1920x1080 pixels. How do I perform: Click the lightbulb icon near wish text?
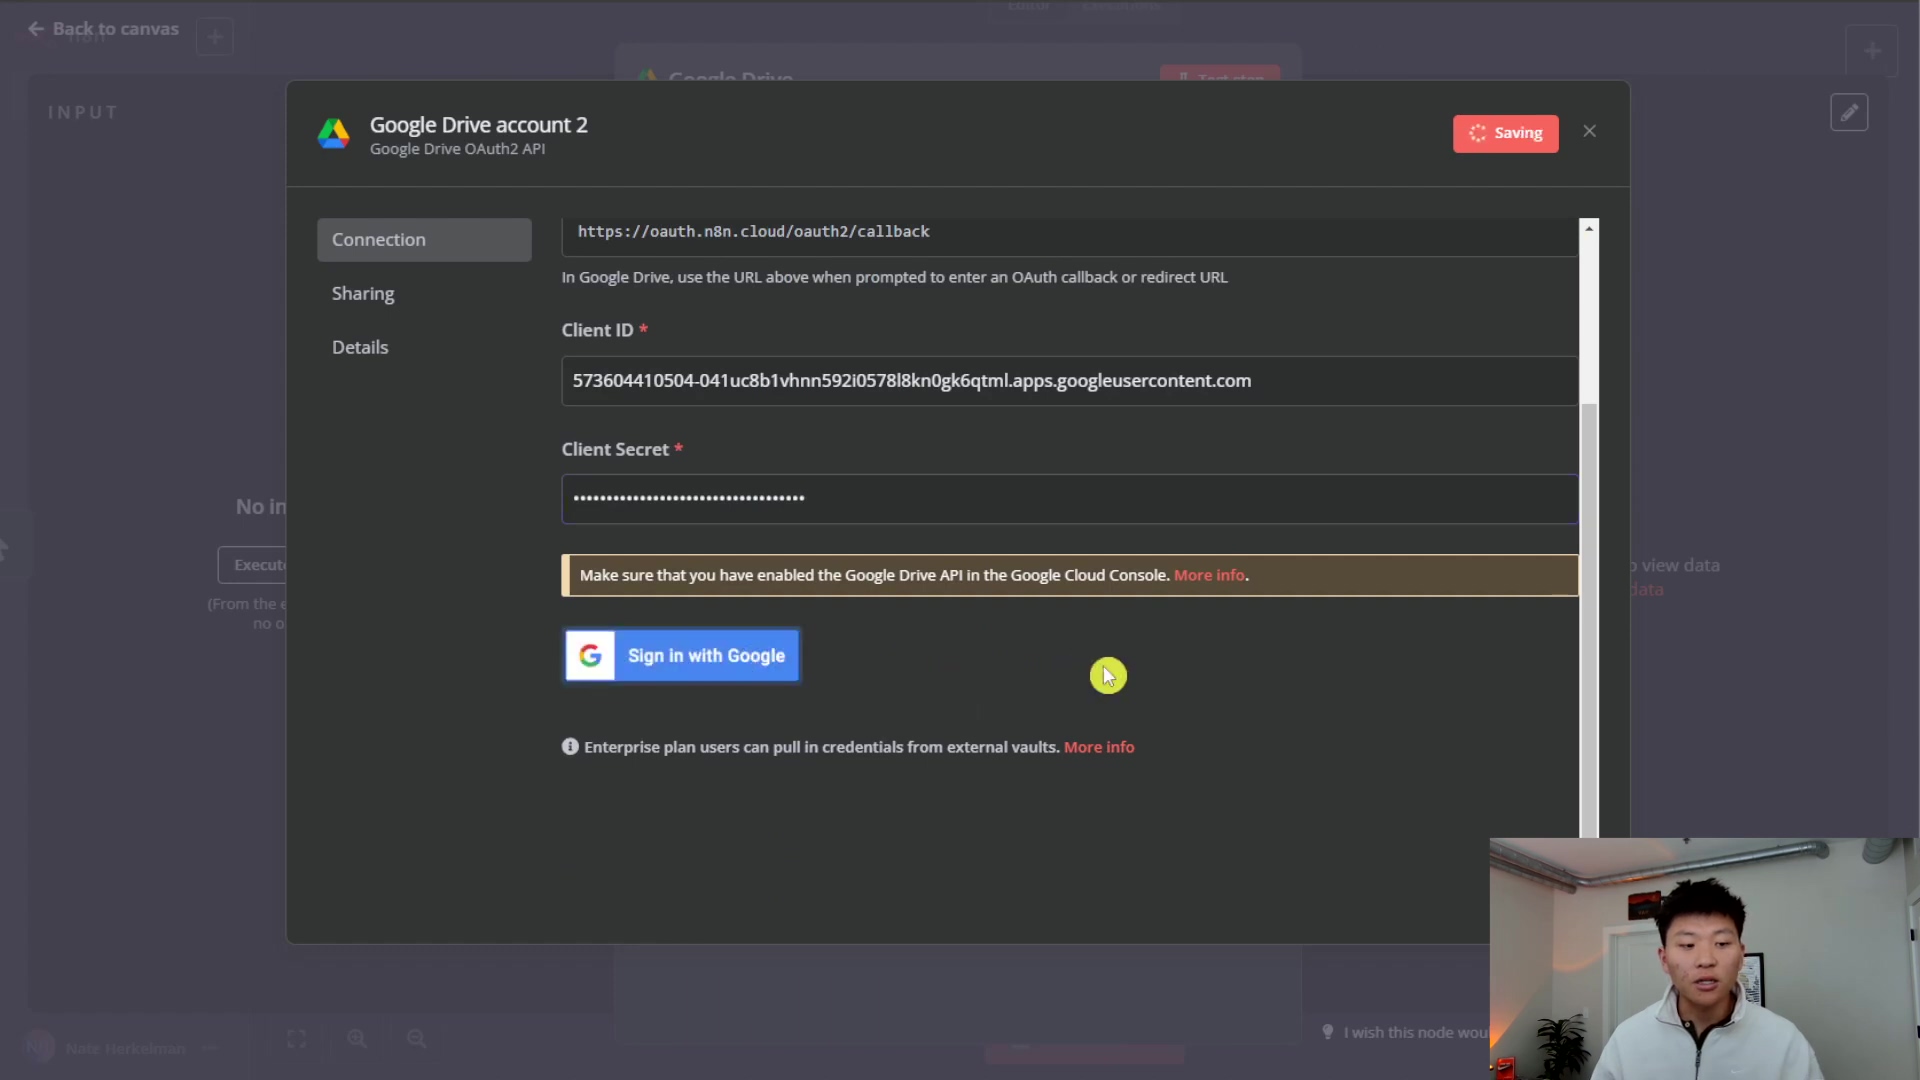[x=1328, y=1032]
